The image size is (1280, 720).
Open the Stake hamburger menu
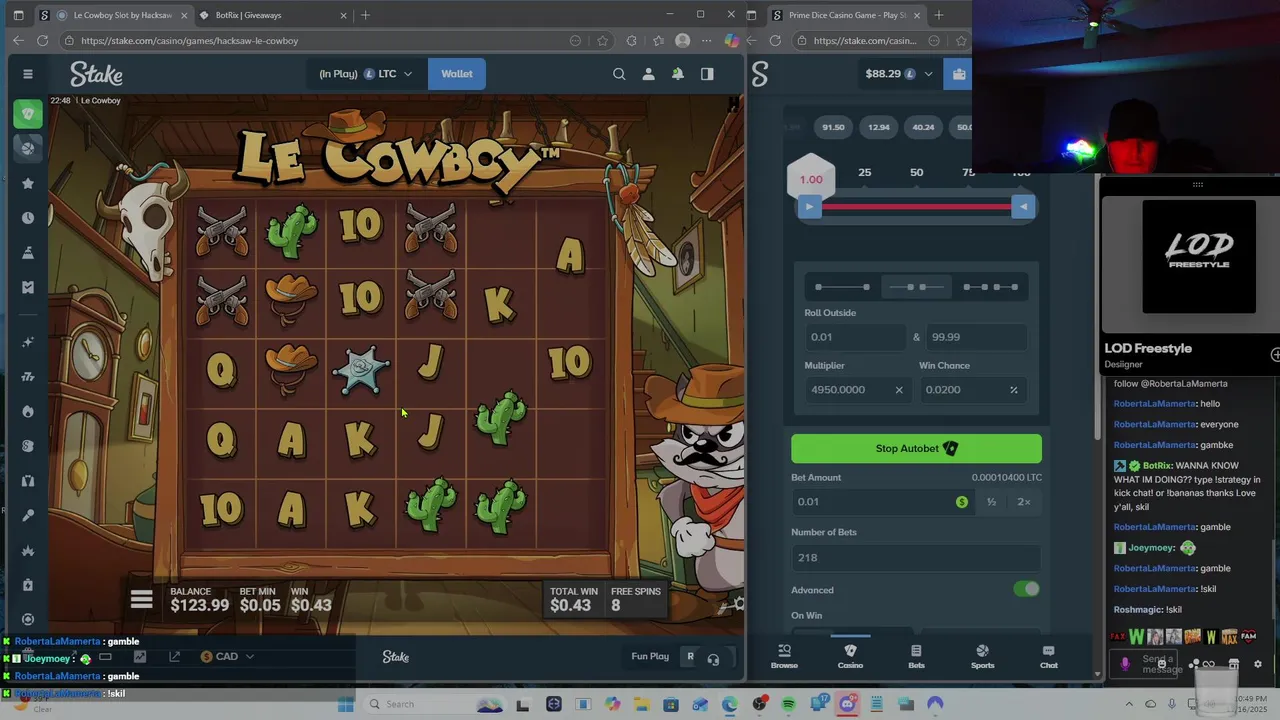[x=28, y=74]
